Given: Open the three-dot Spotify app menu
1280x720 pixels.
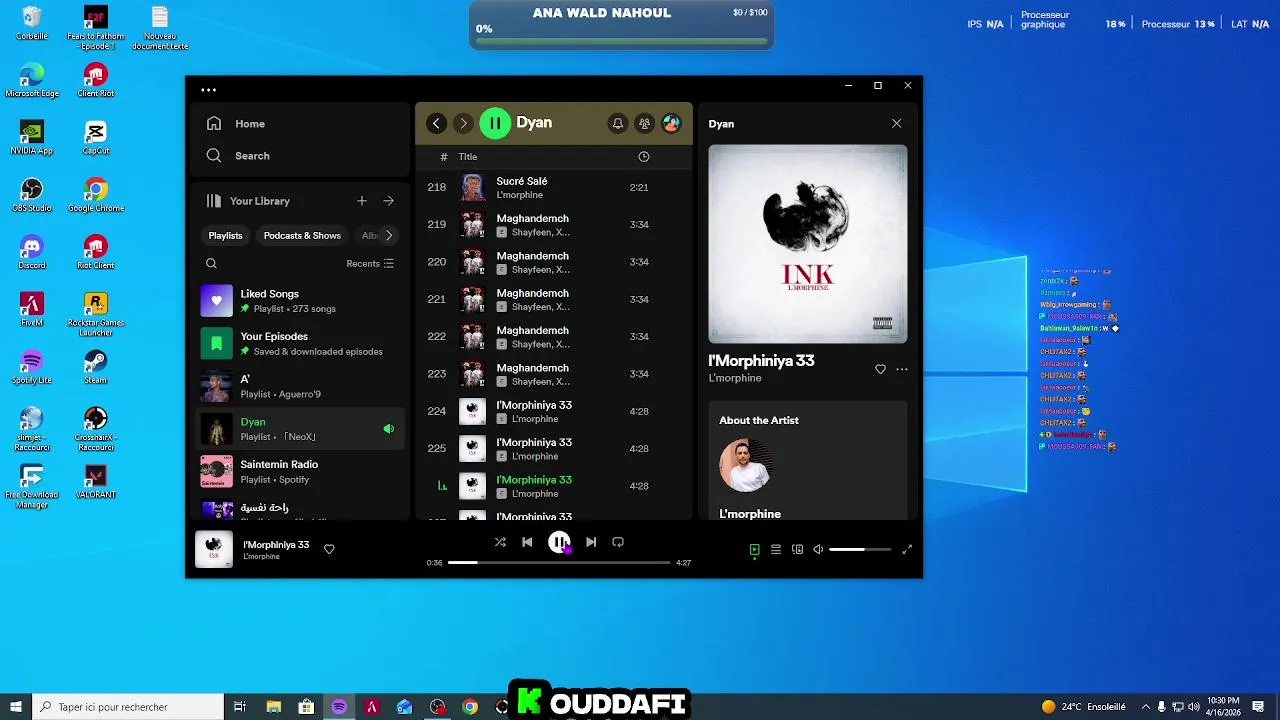Looking at the screenshot, I should (x=208, y=90).
